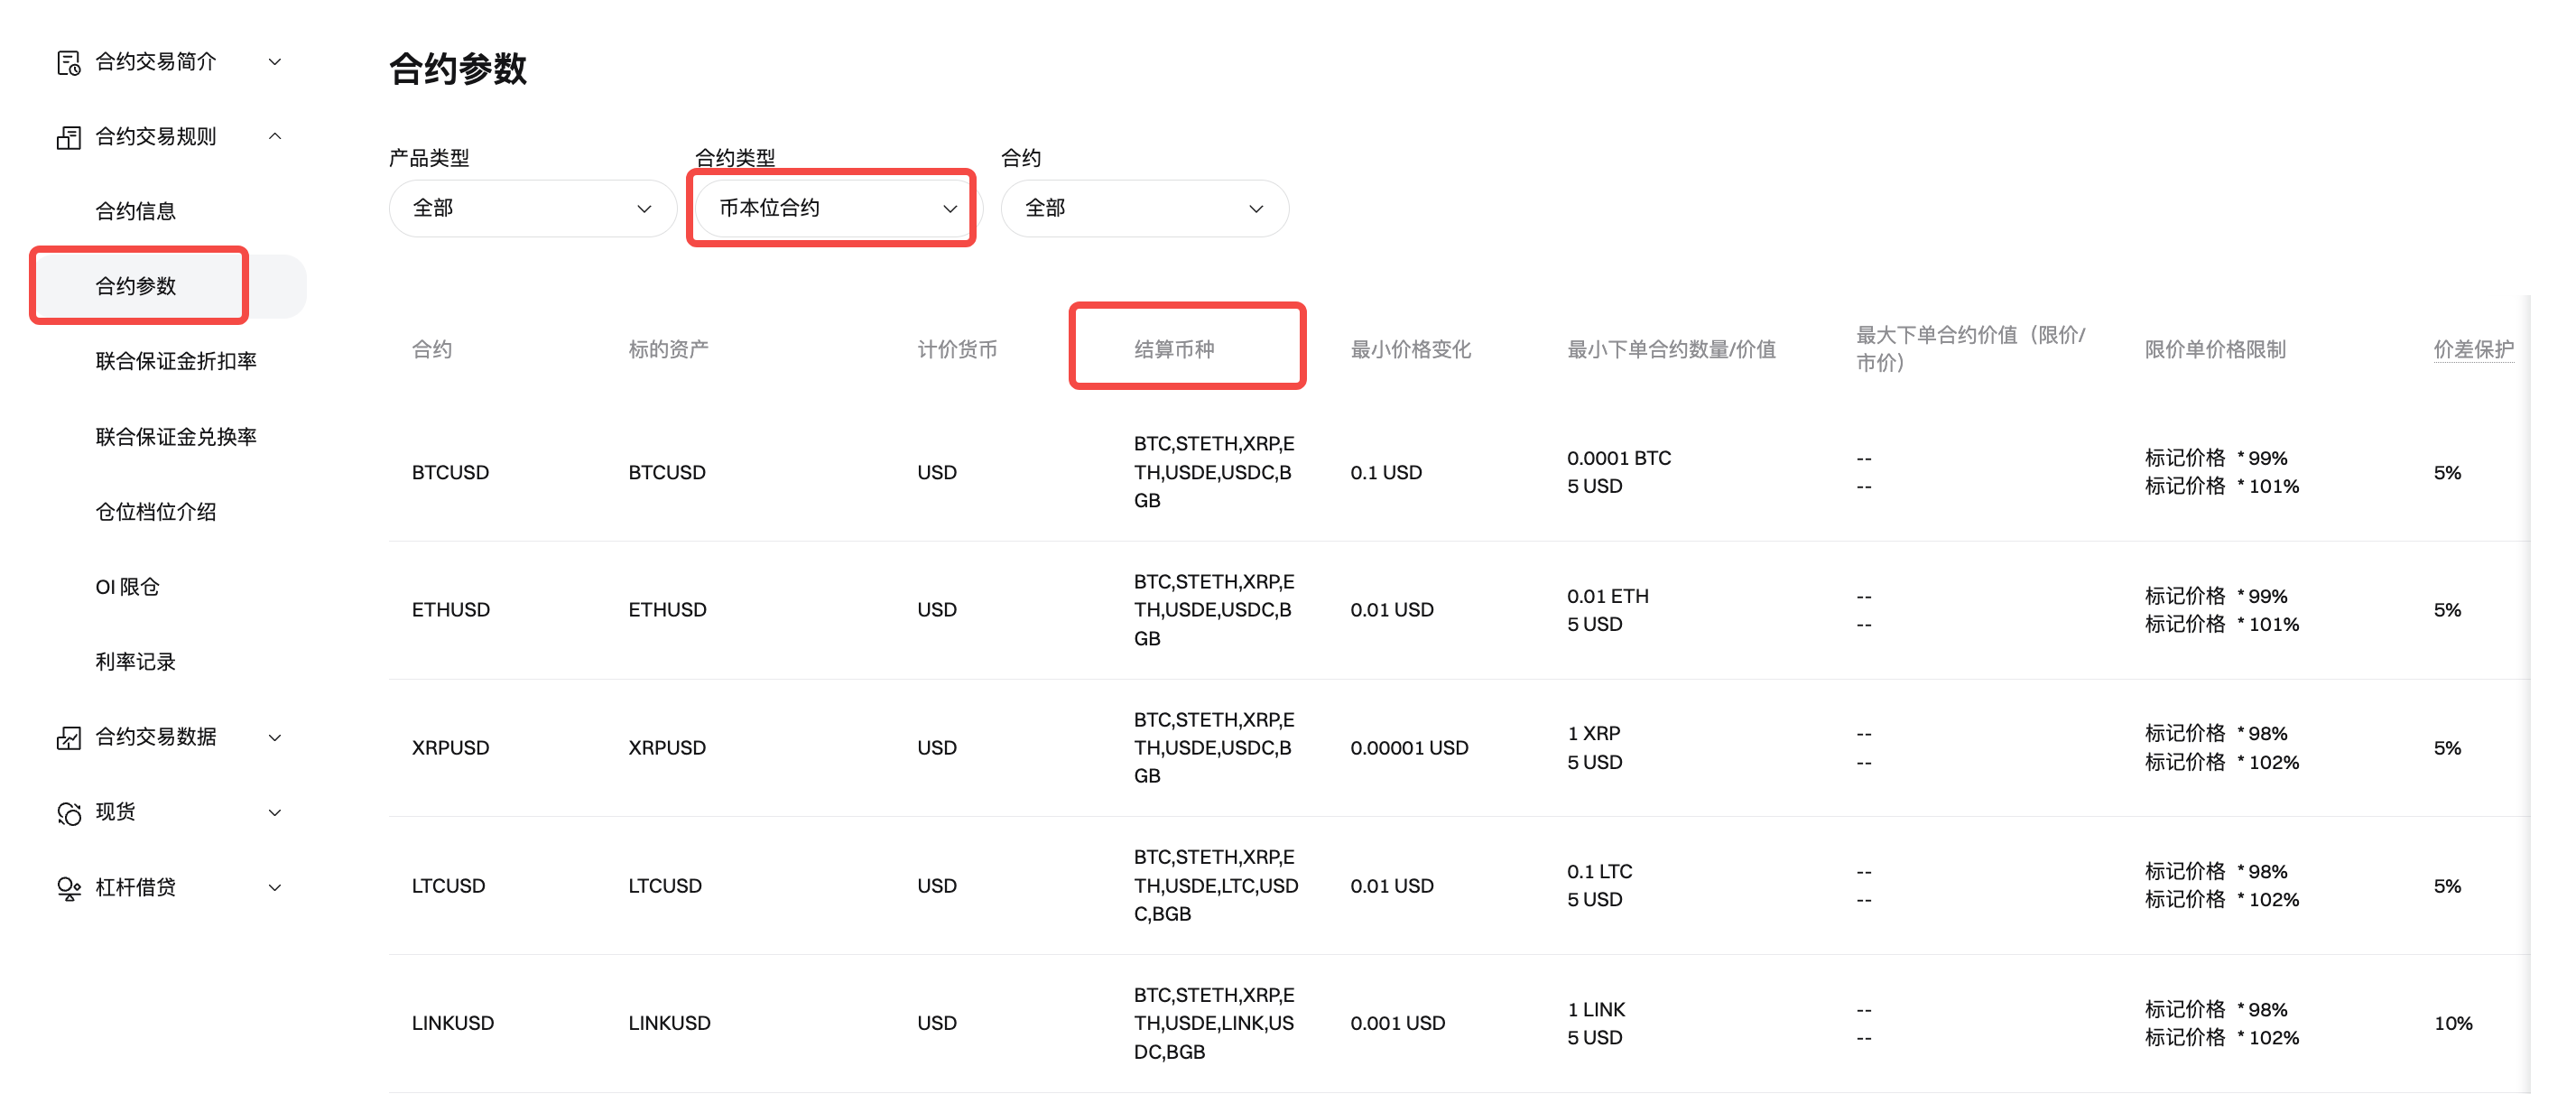Expand the 杠杆借贷 menu chevron
The height and width of the screenshot is (1094, 2576).
[x=275, y=888]
